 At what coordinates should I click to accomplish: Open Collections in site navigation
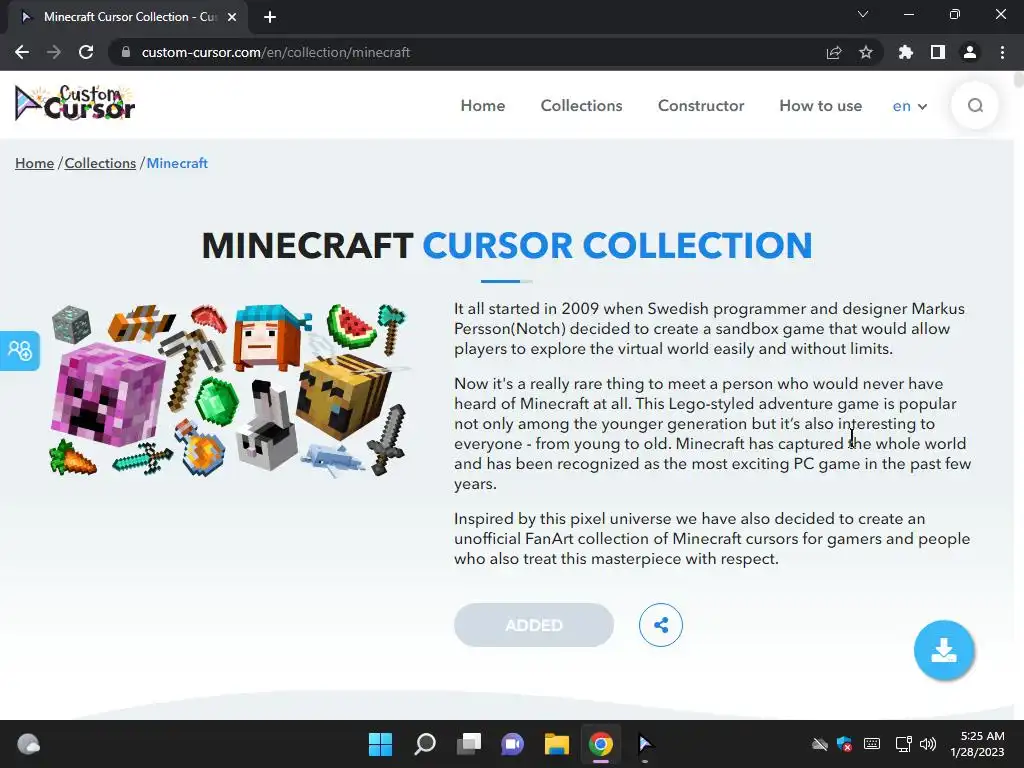pos(581,106)
